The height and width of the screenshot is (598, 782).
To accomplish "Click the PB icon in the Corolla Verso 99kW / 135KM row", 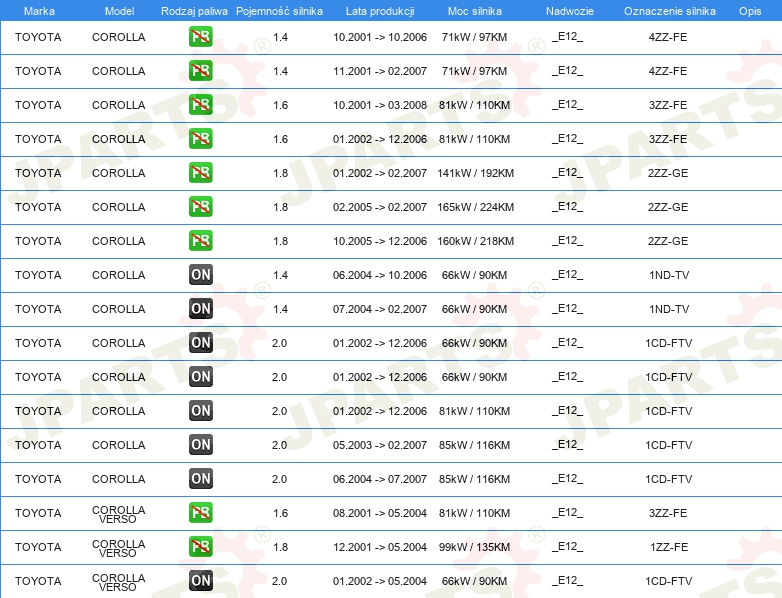I will point(200,547).
